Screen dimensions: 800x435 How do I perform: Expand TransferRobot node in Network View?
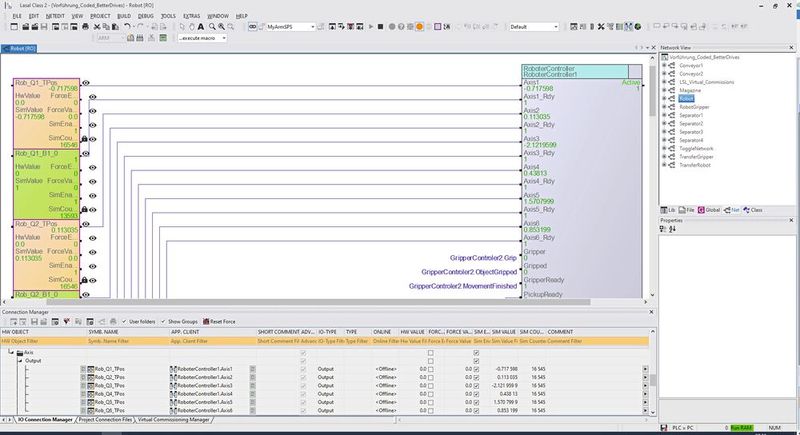[664, 165]
